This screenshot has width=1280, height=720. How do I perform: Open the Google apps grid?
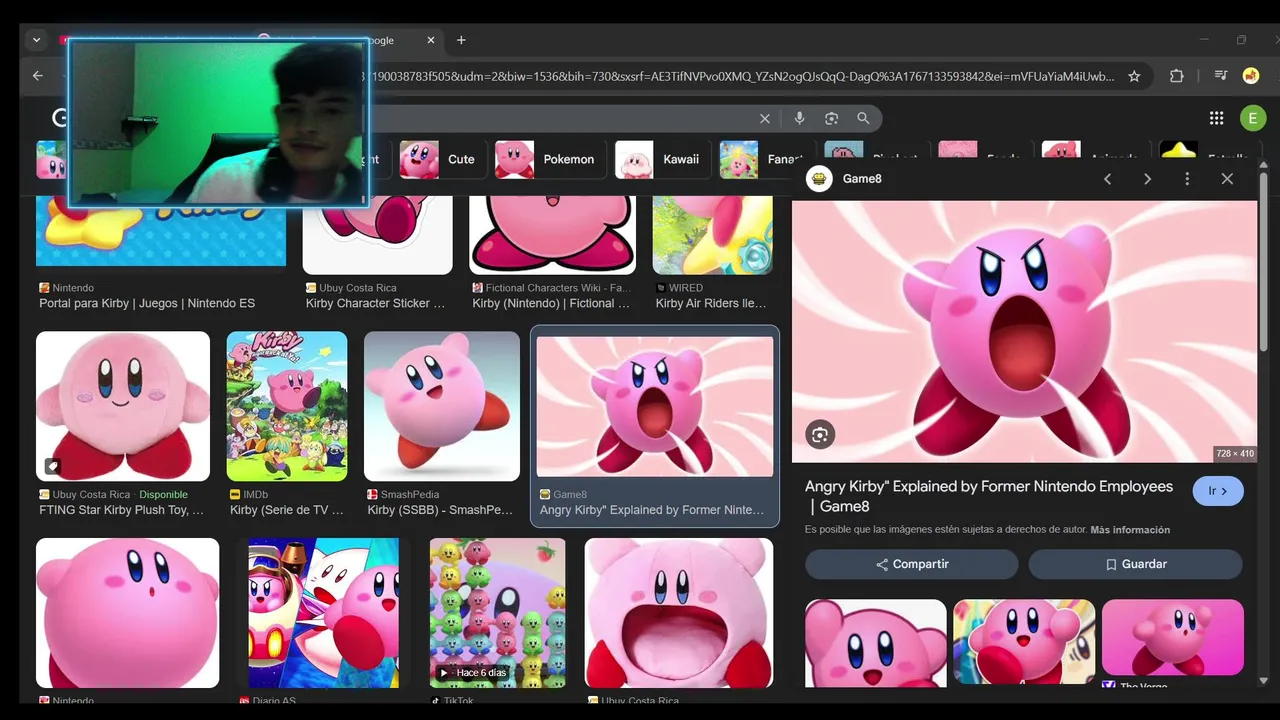click(1216, 118)
